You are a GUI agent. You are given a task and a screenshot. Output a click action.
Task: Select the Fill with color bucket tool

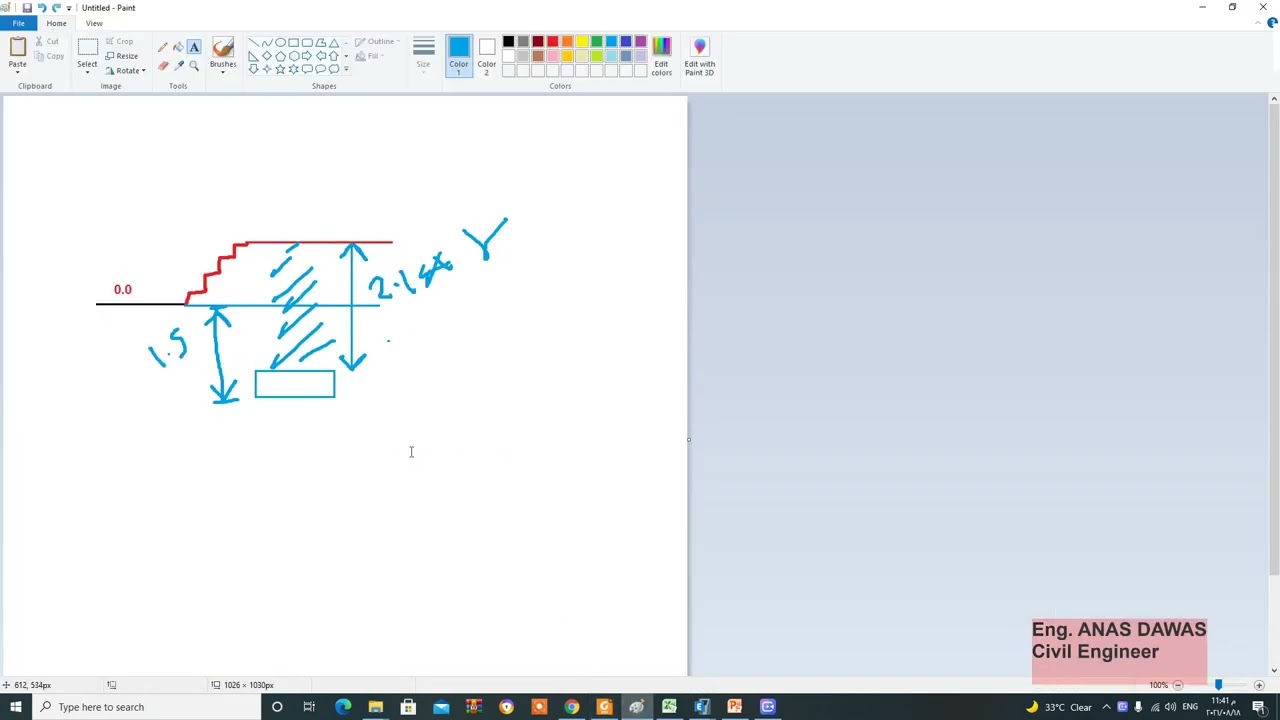(179, 47)
